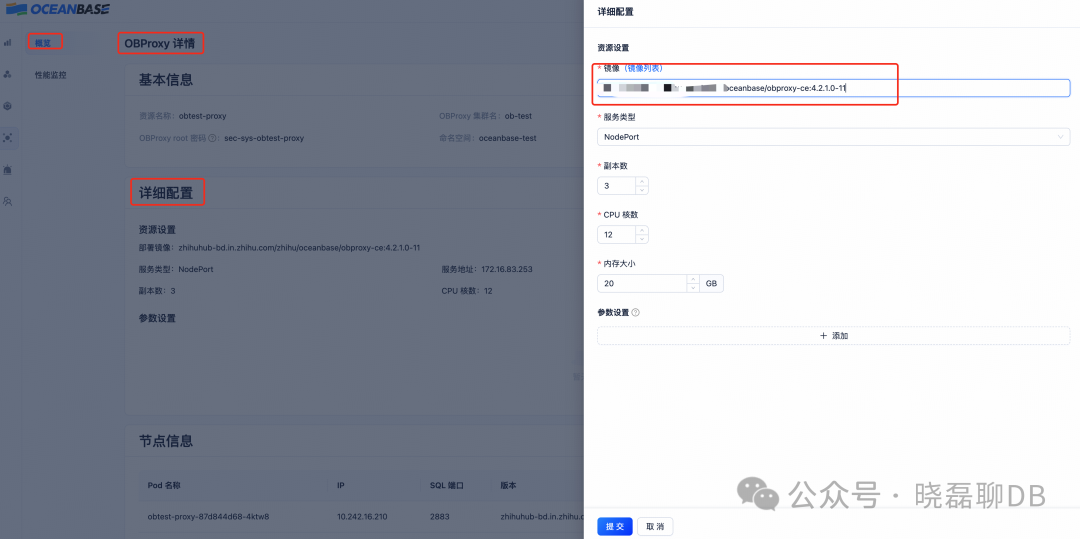The height and width of the screenshot is (539, 1080).
Task: Click namespace oceanbase-test value
Action: pos(508,138)
